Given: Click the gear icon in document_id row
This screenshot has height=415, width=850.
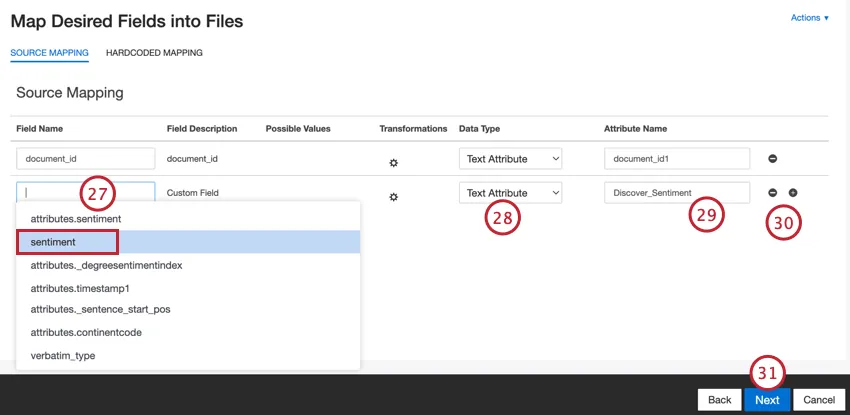Looking at the screenshot, I should coord(393,160).
